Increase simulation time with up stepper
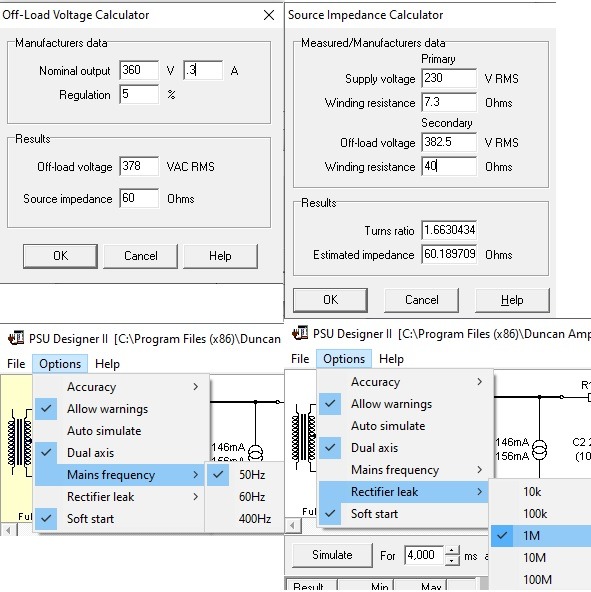Image resolution: width=591 pixels, height=592 pixels. (452, 550)
